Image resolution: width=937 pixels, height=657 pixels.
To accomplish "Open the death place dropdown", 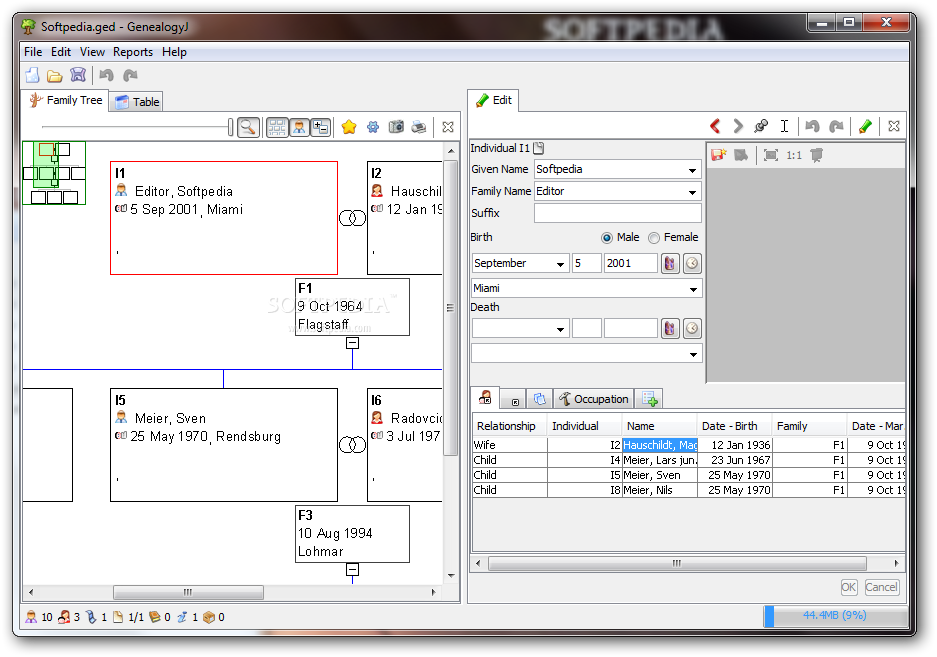I will (x=693, y=355).
